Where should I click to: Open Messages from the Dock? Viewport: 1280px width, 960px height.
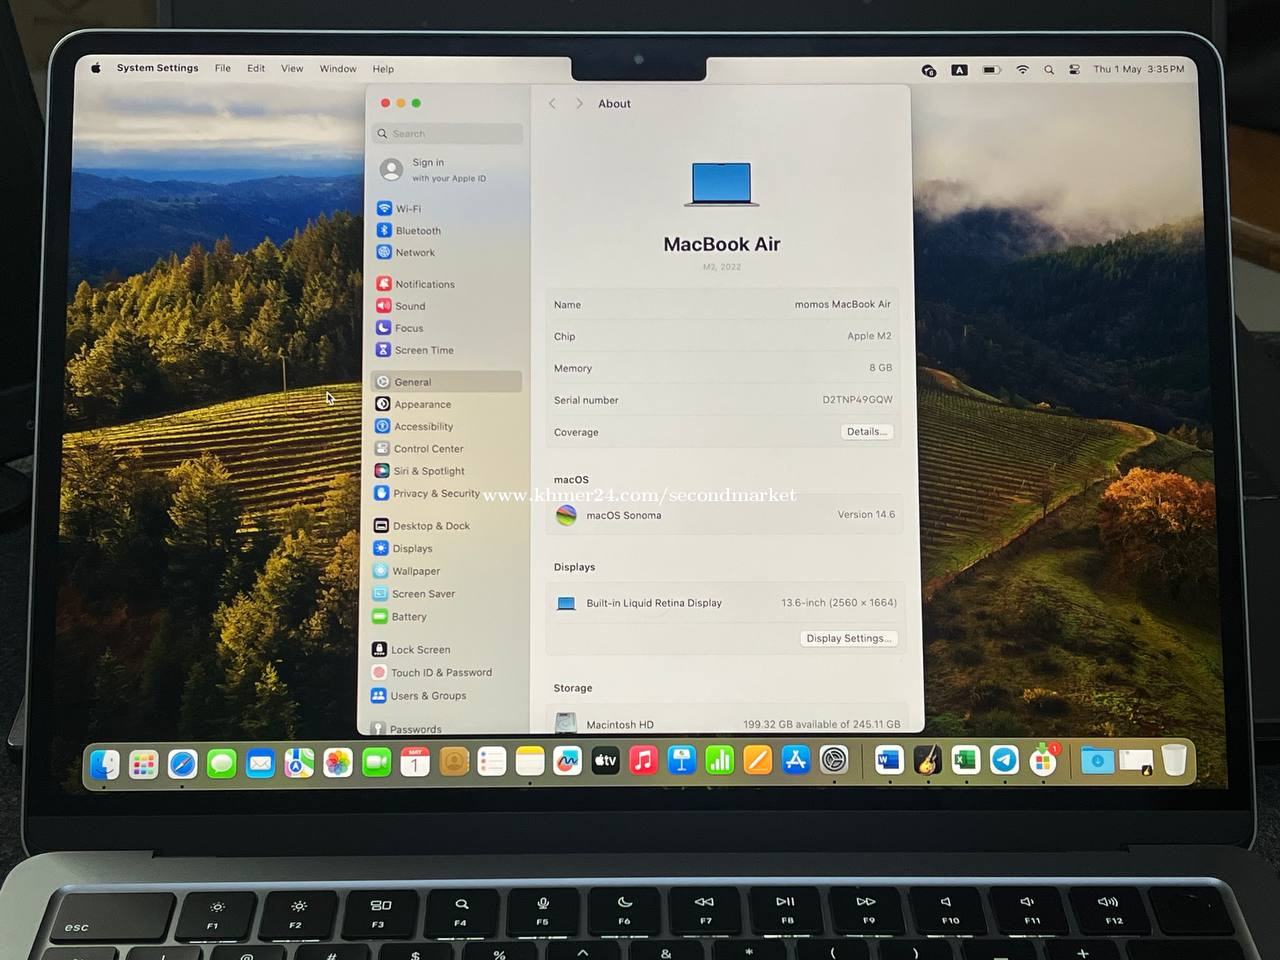click(221, 764)
